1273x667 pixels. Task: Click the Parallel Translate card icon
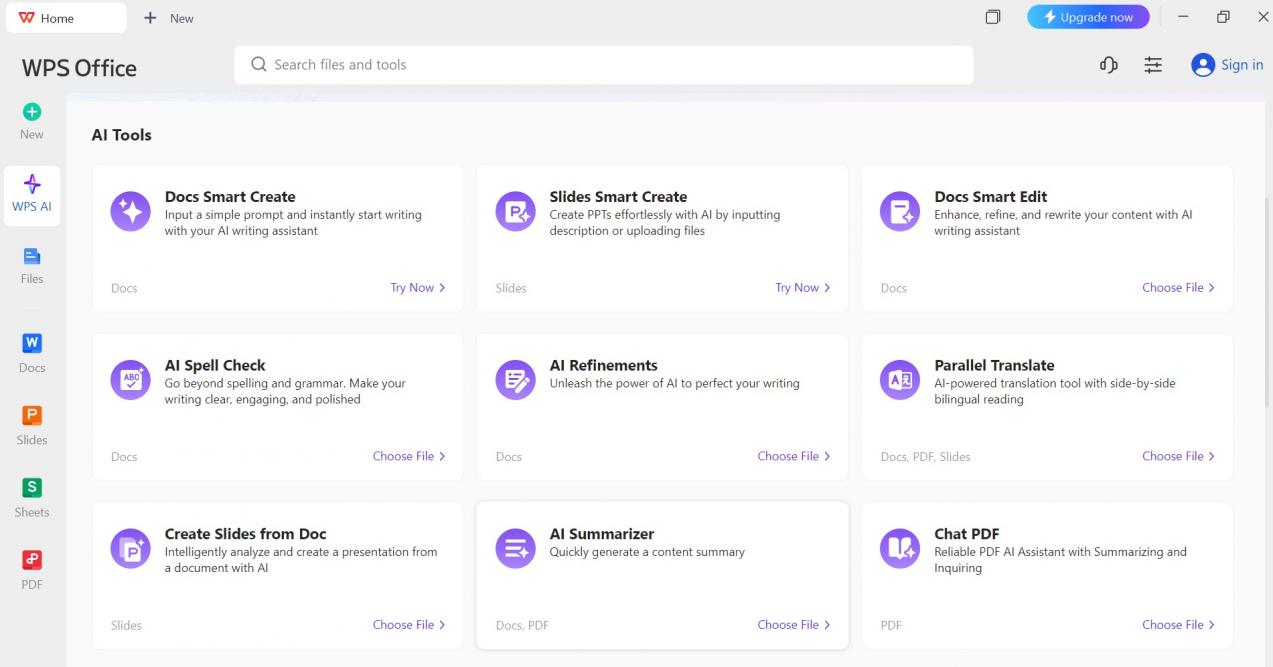(899, 379)
